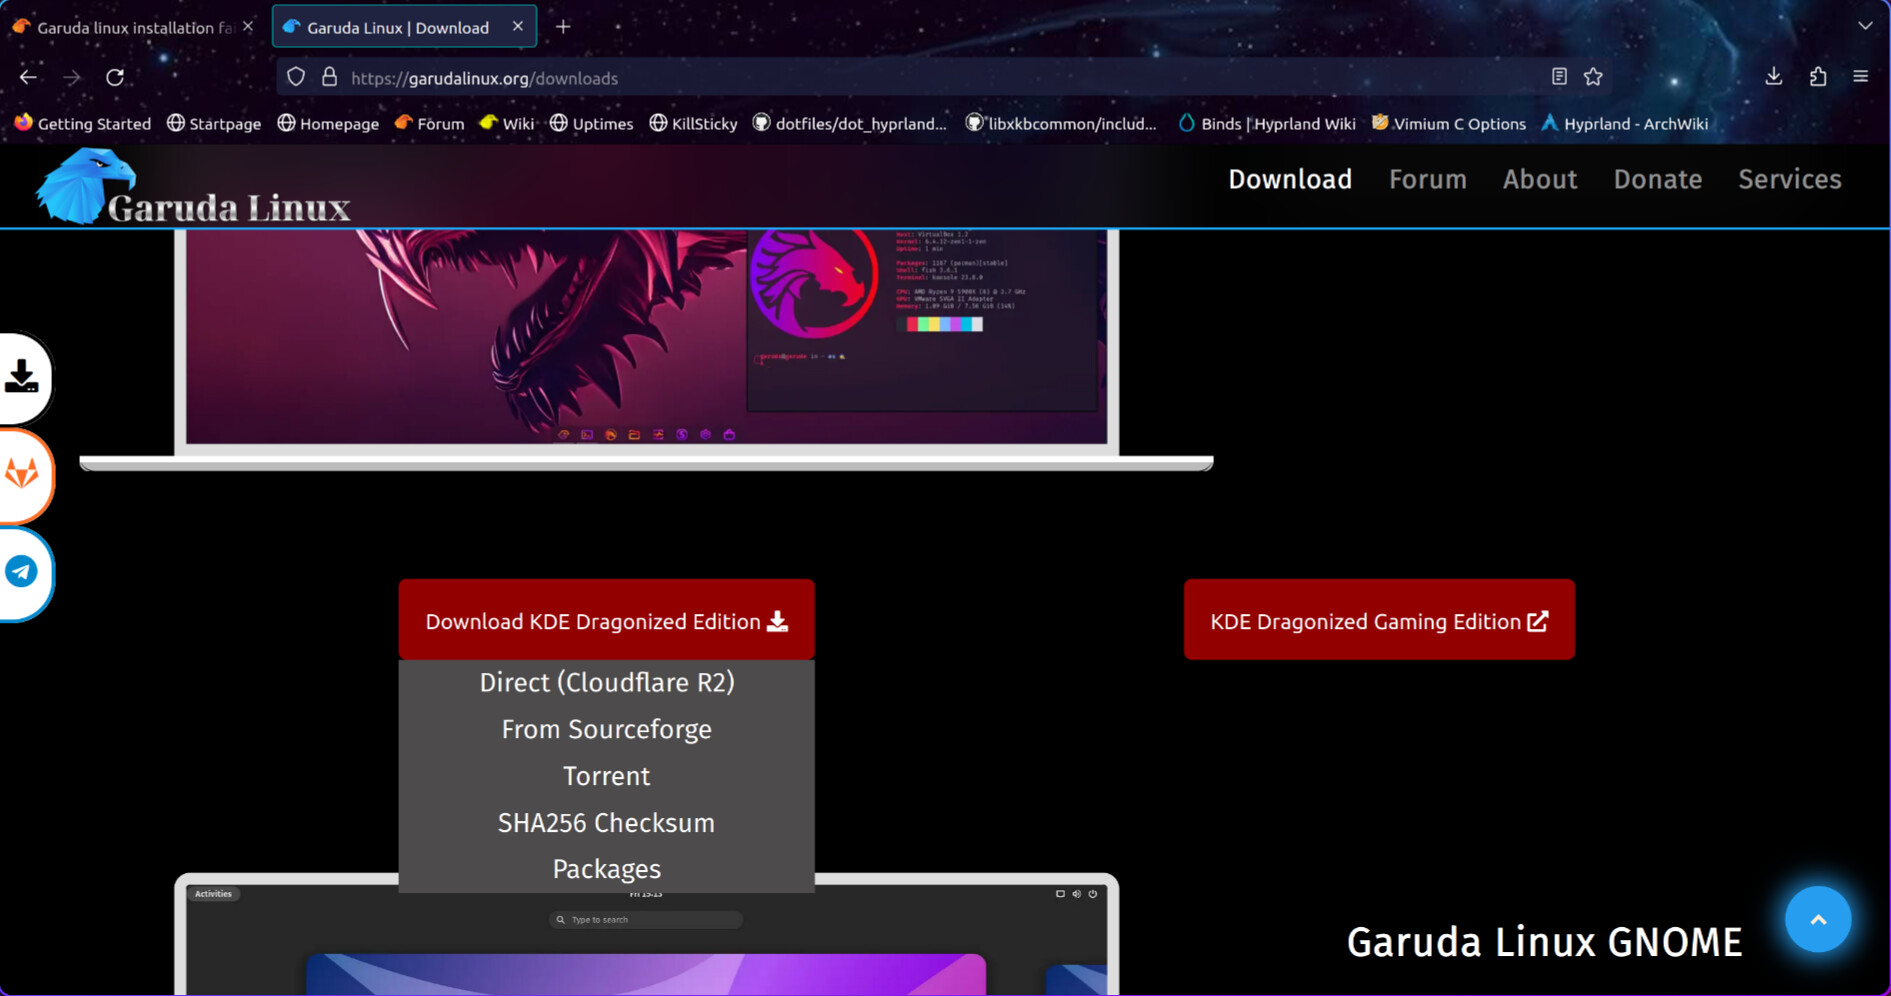
Task: Toggle reader view icon in address bar
Action: (x=1559, y=77)
